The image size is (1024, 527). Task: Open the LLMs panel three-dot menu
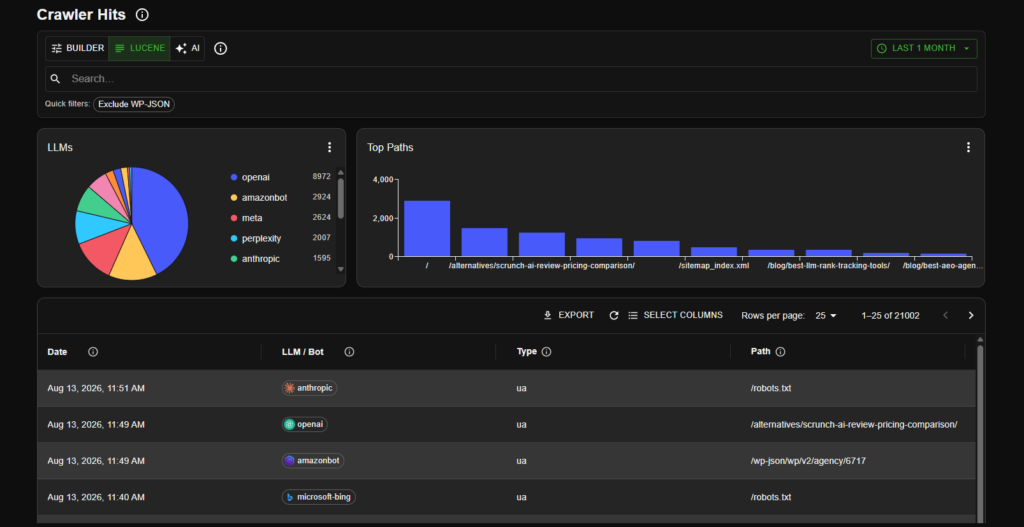coord(330,148)
